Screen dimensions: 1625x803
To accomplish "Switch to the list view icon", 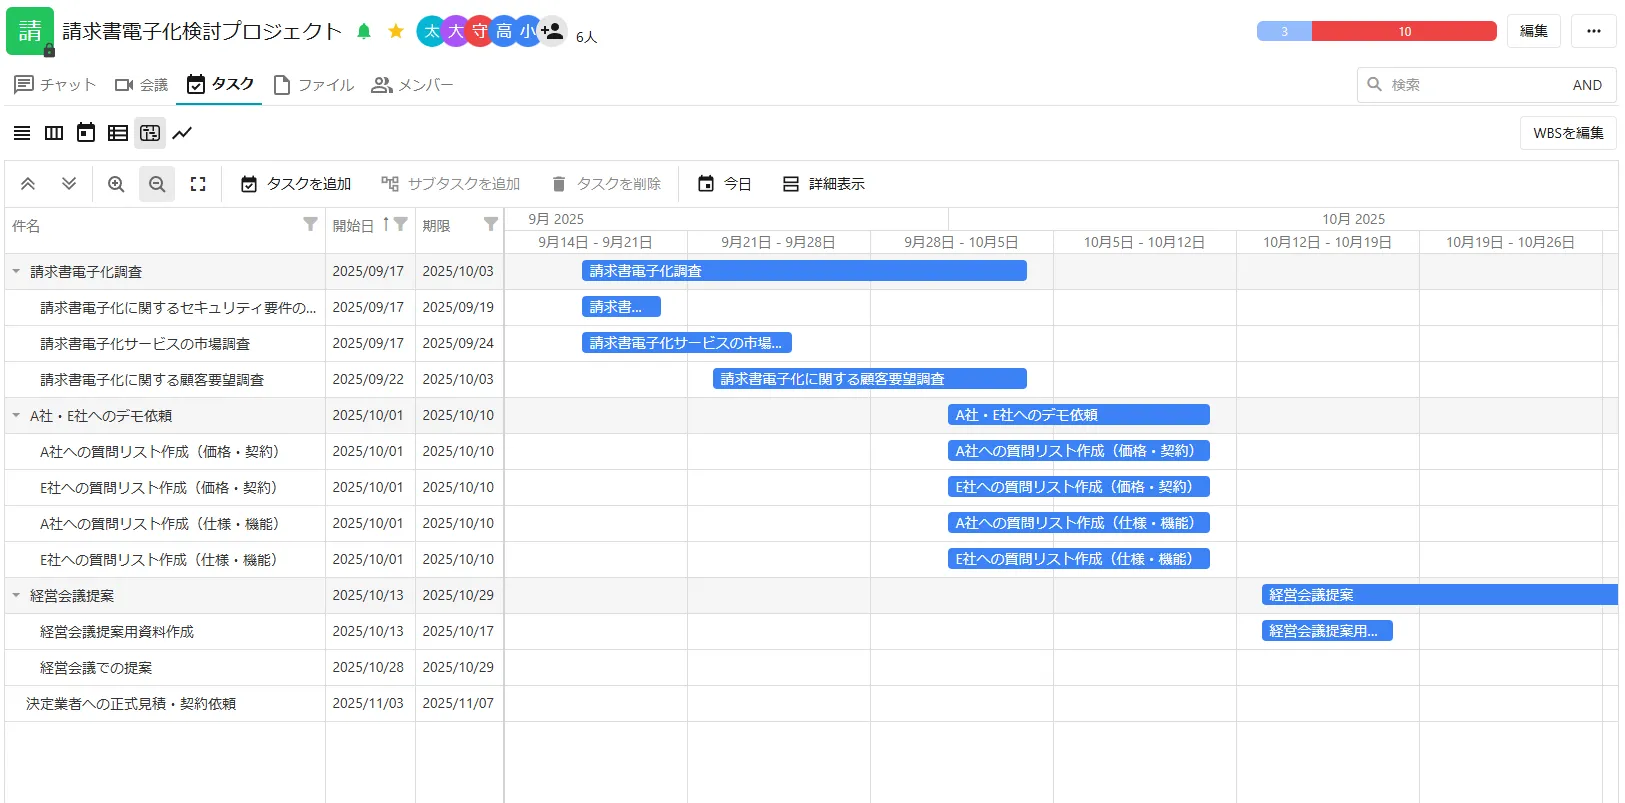I will click(22, 133).
